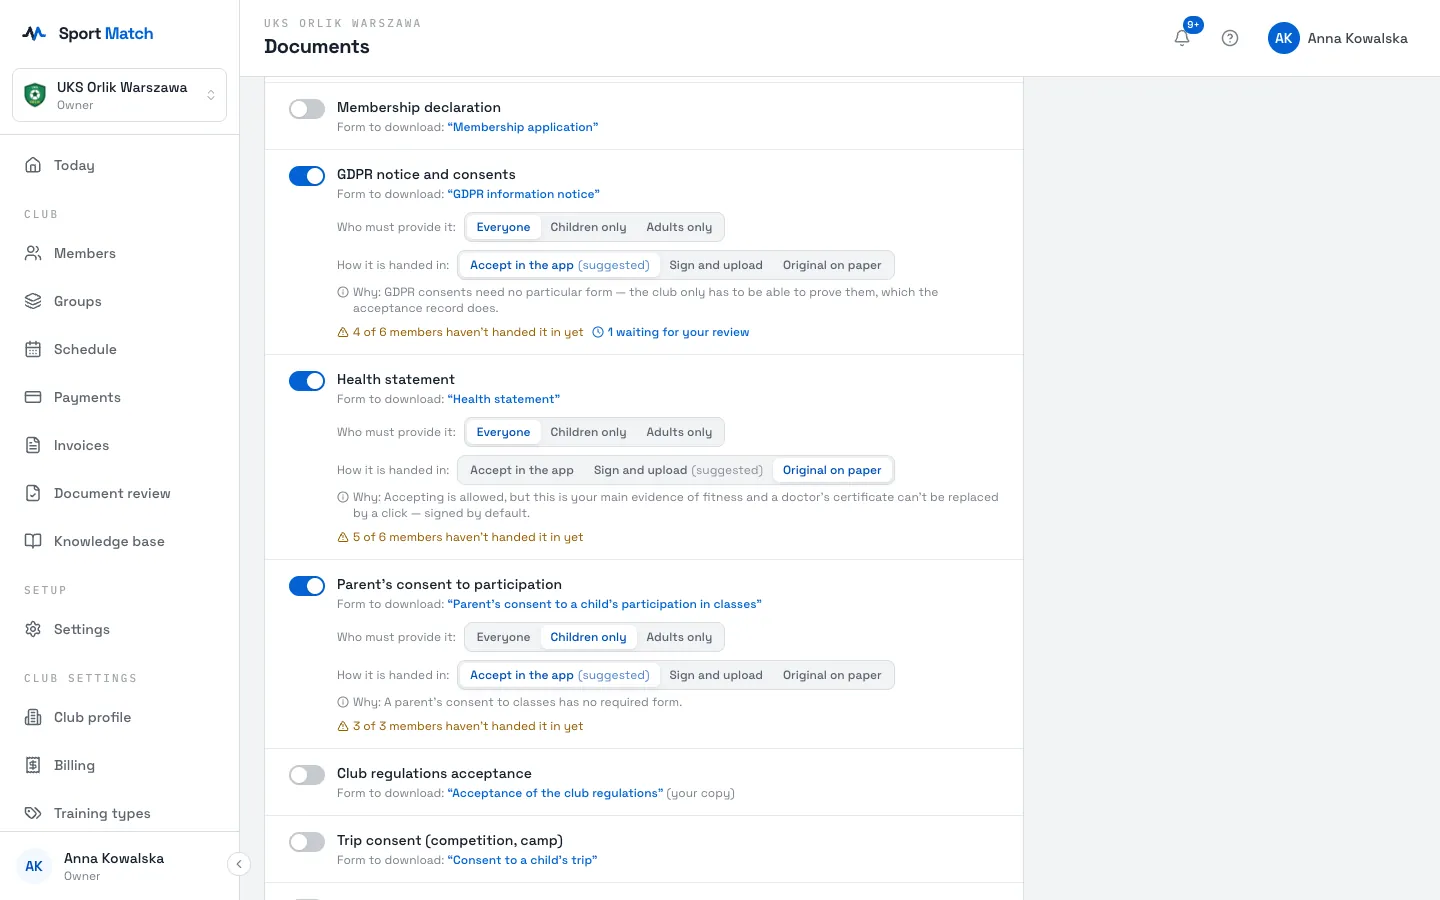Click the Knowledge base book icon
The height and width of the screenshot is (900, 1440).
click(x=33, y=541)
